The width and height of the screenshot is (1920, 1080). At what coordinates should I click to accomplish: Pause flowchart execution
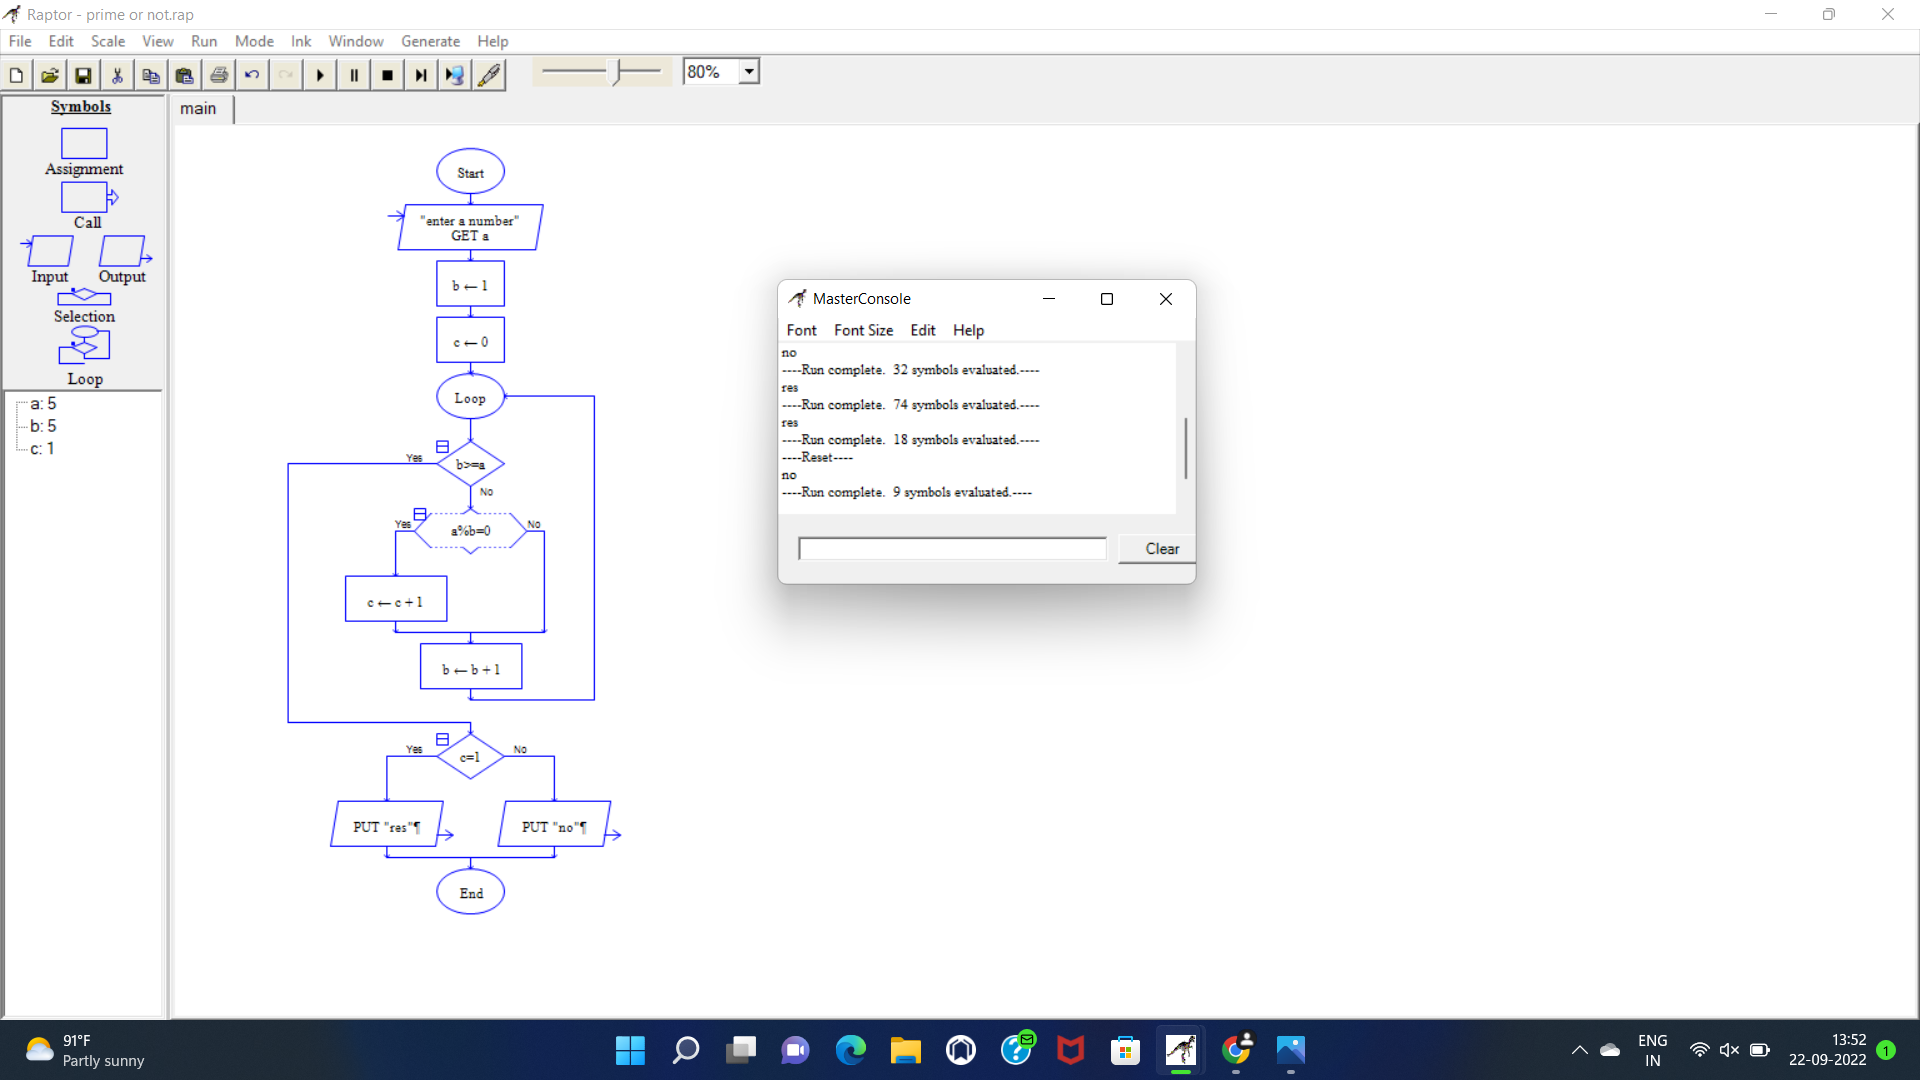(x=354, y=75)
